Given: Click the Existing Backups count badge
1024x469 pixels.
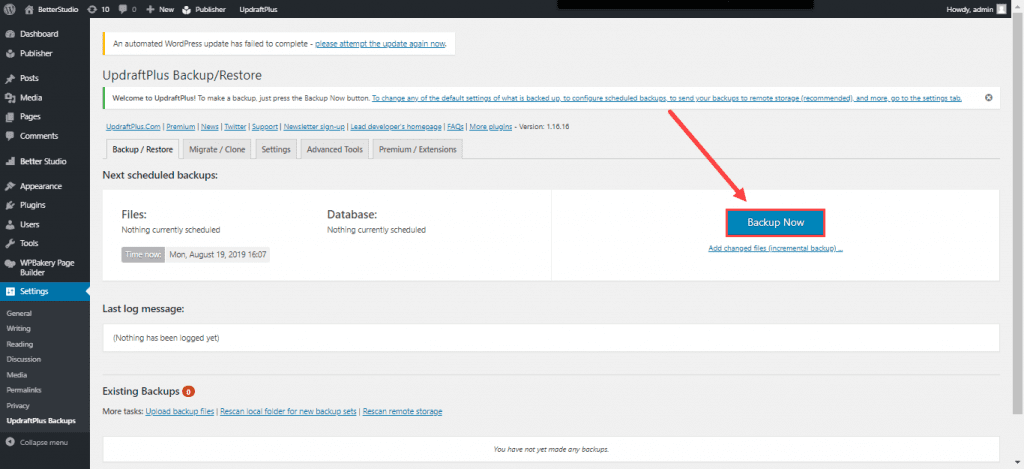Looking at the screenshot, I should coord(189,392).
